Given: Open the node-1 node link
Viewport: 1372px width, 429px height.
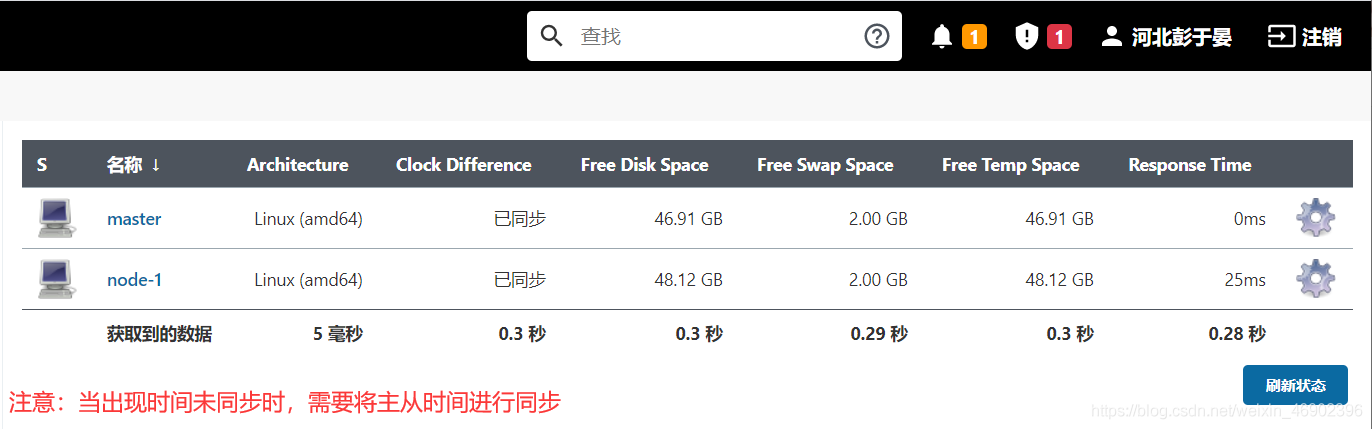Looking at the screenshot, I should coord(134,280).
